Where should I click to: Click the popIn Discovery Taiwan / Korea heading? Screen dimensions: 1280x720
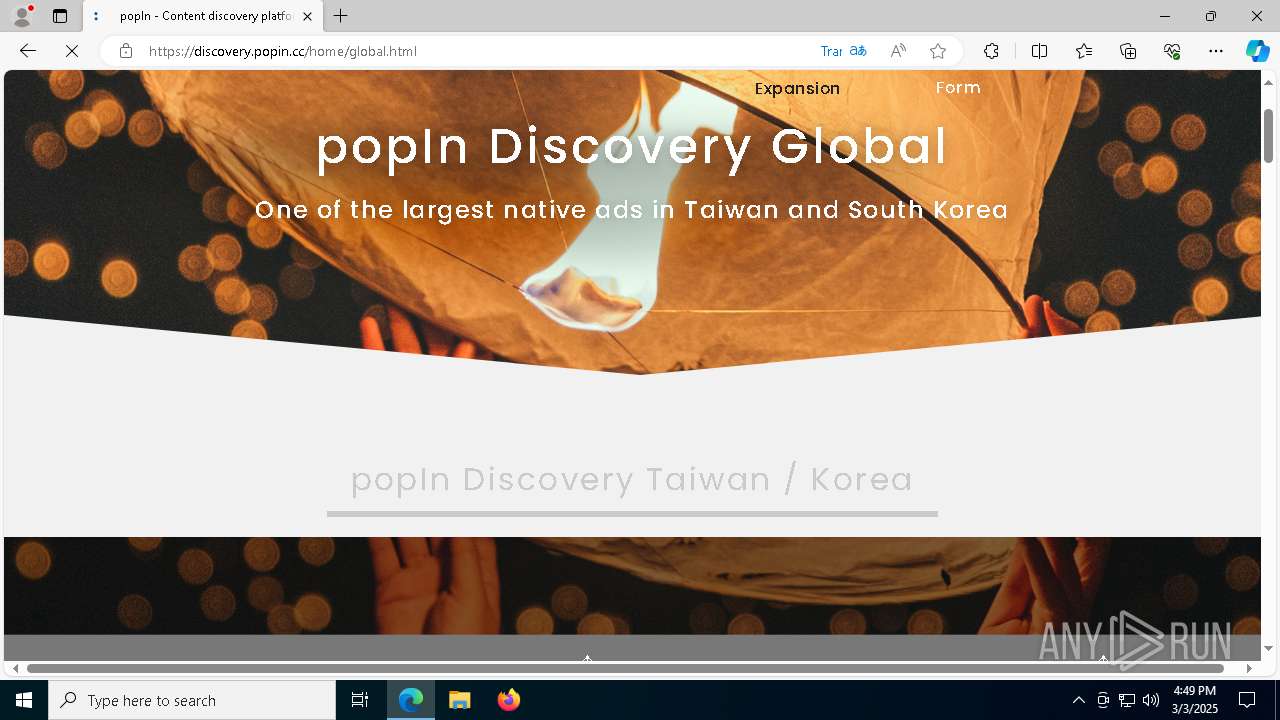coord(632,479)
